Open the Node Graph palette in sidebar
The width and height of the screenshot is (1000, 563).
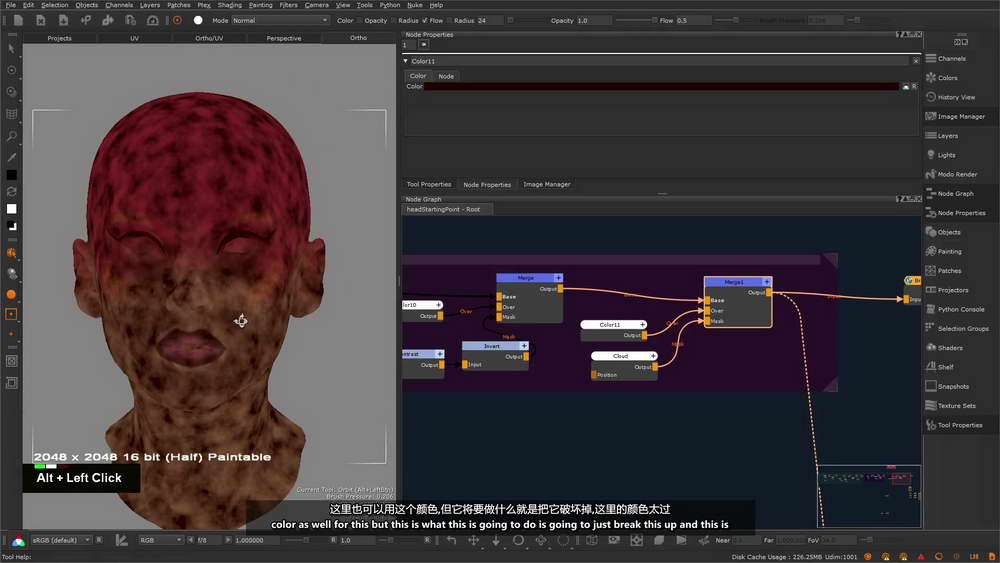(955, 193)
